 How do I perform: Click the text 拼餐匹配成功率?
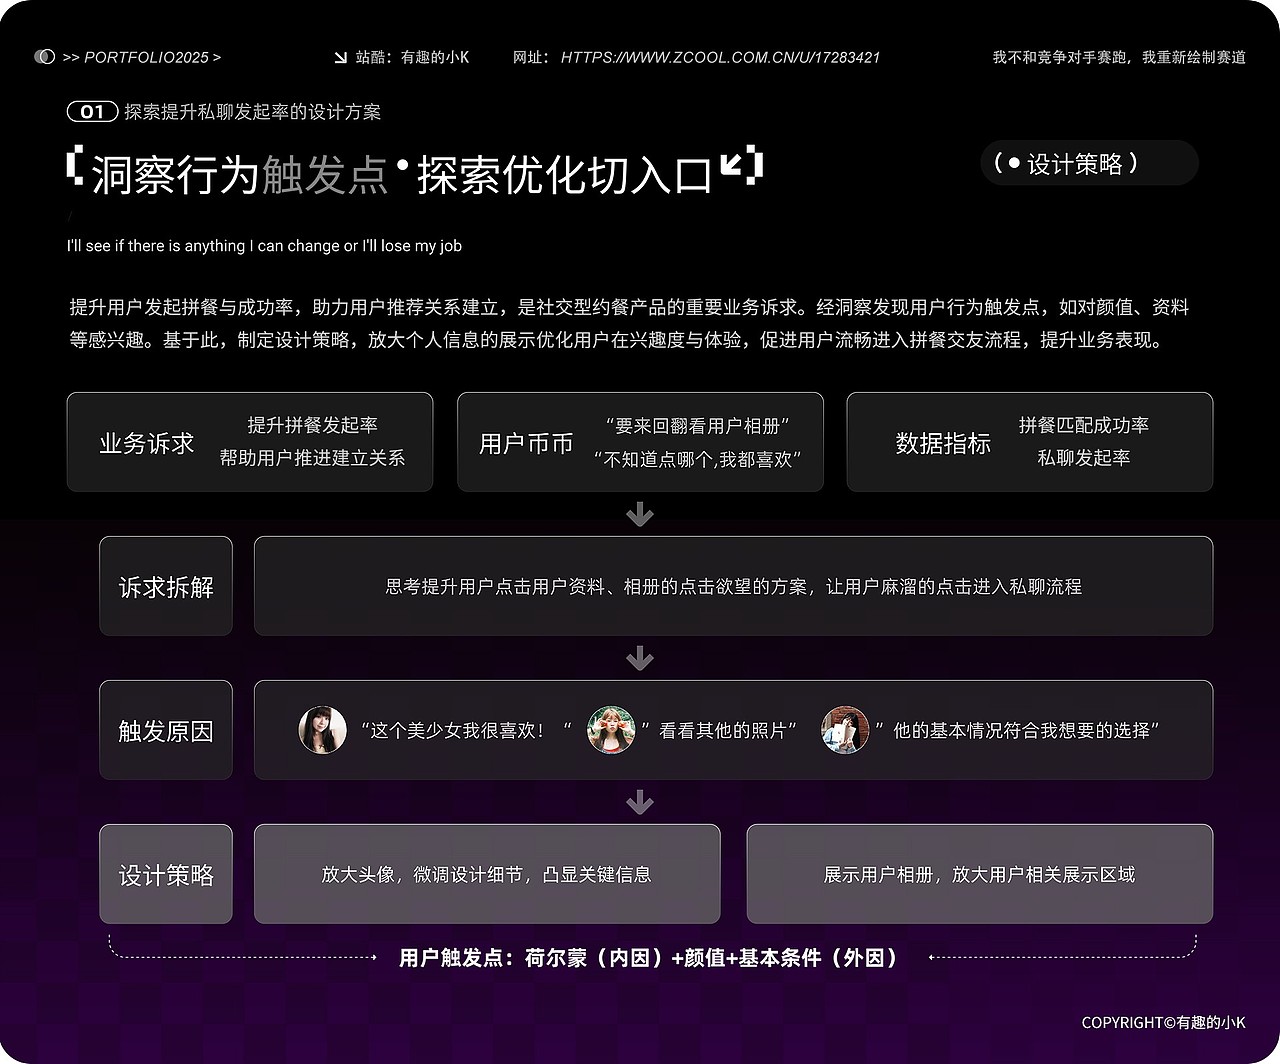point(1084,425)
